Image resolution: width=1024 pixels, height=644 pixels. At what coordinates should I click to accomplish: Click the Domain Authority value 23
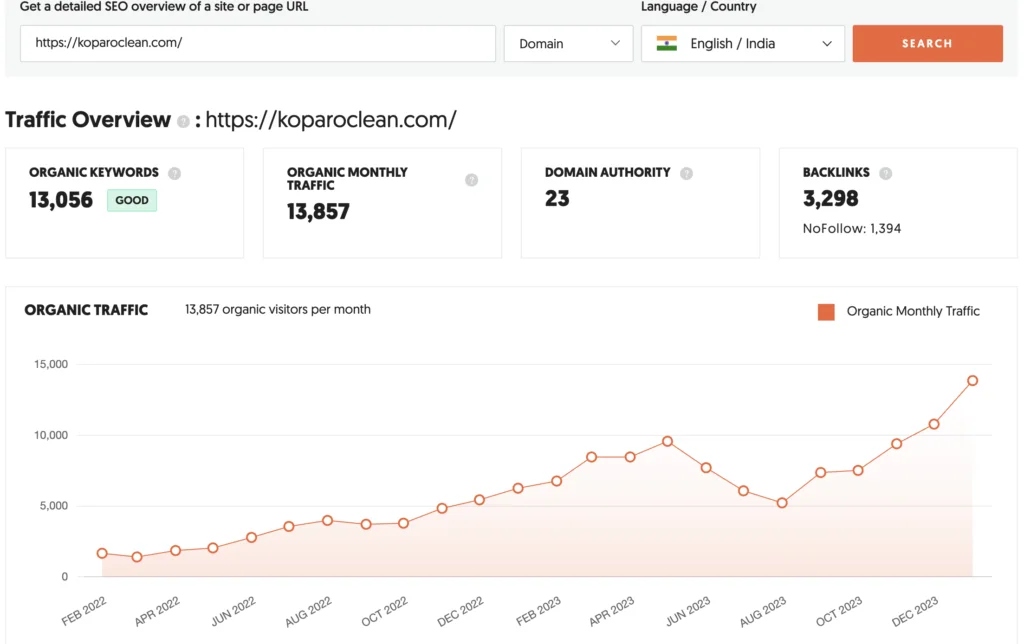tap(557, 199)
